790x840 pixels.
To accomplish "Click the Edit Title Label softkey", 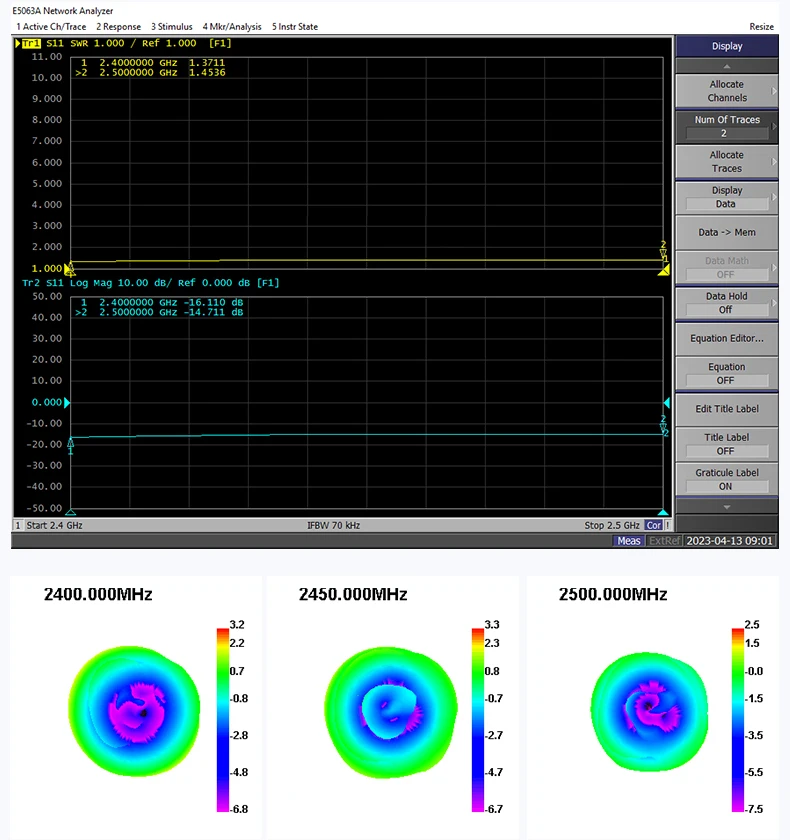I will 727,409.
